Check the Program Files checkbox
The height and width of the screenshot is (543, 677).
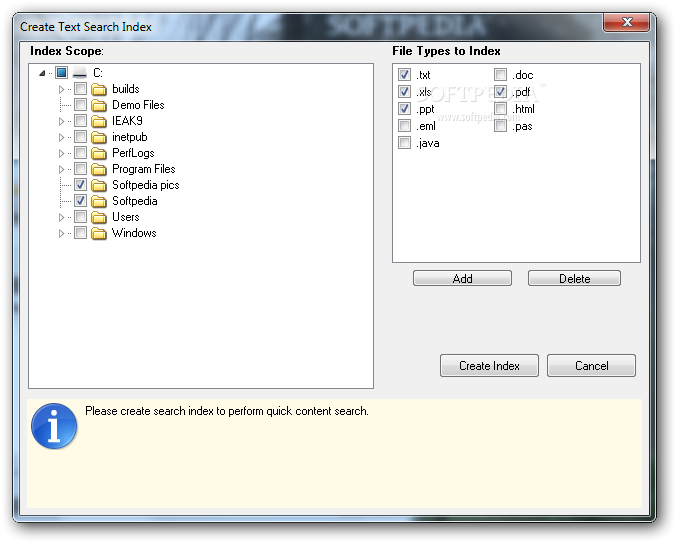(80, 168)
